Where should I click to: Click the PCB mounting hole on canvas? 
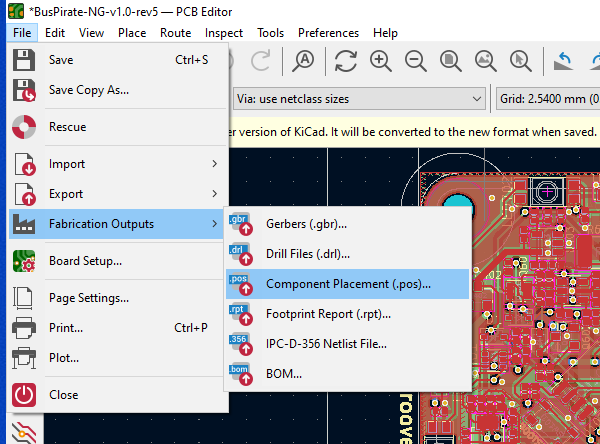[x=459, y=201]
